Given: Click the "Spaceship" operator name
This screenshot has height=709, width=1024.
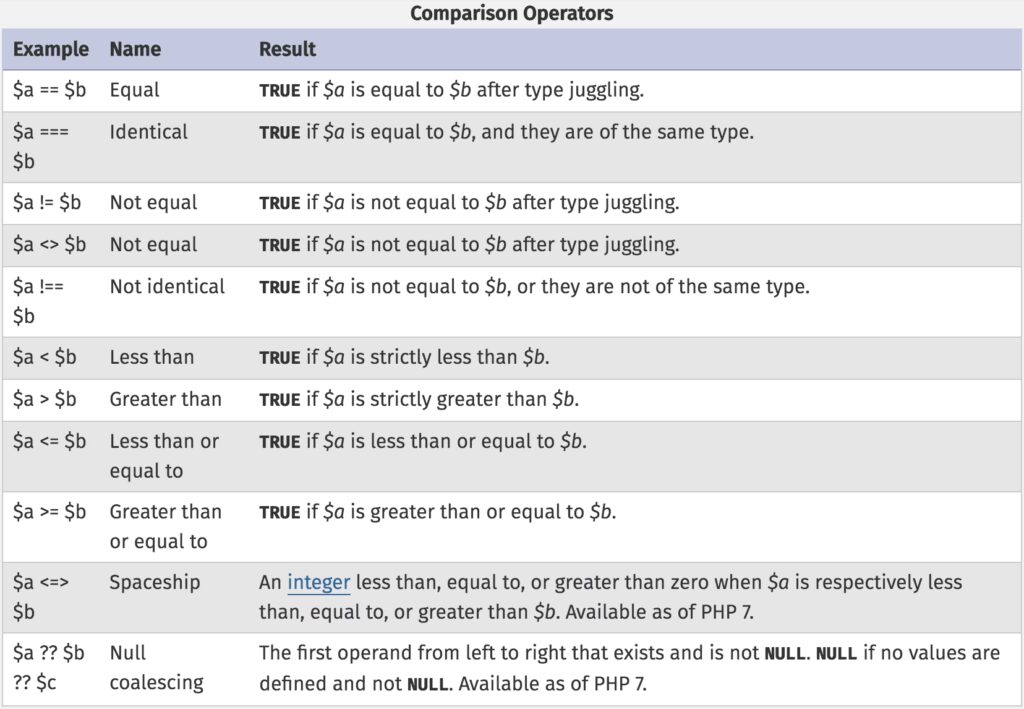Looking at the screenshot, I should [x=155, y=582].
